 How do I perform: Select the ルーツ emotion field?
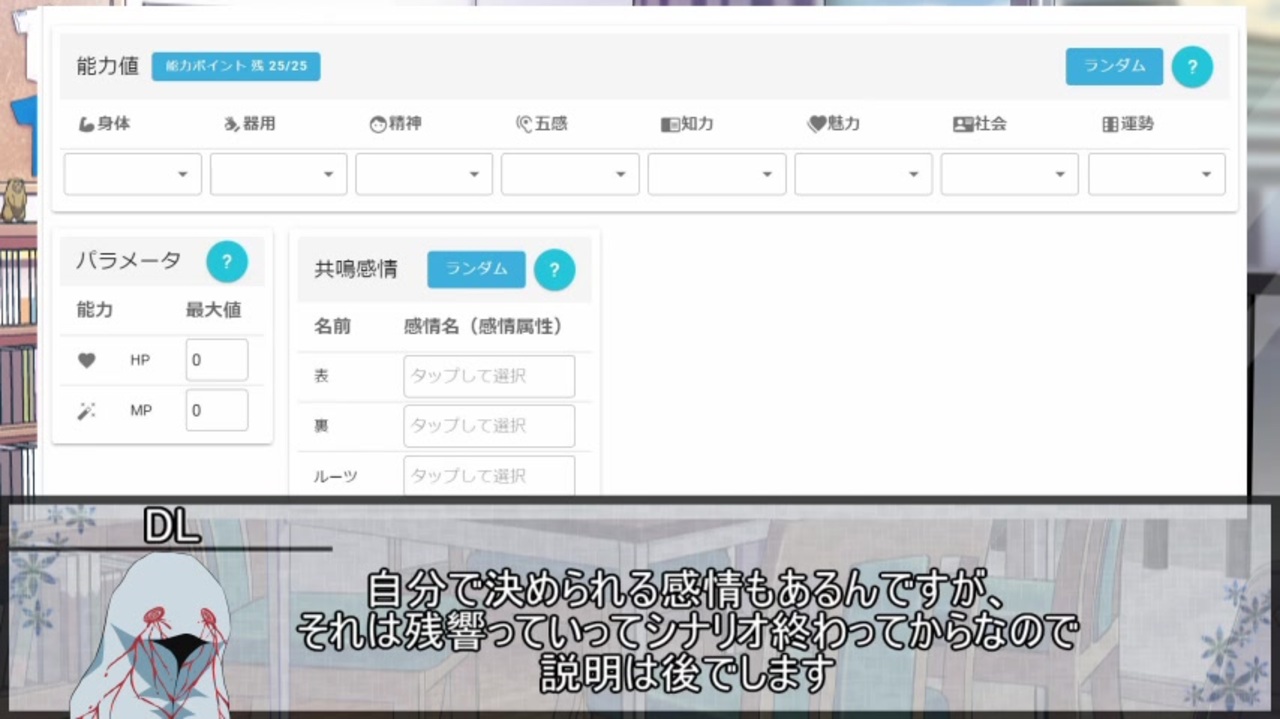click(489, 476)
